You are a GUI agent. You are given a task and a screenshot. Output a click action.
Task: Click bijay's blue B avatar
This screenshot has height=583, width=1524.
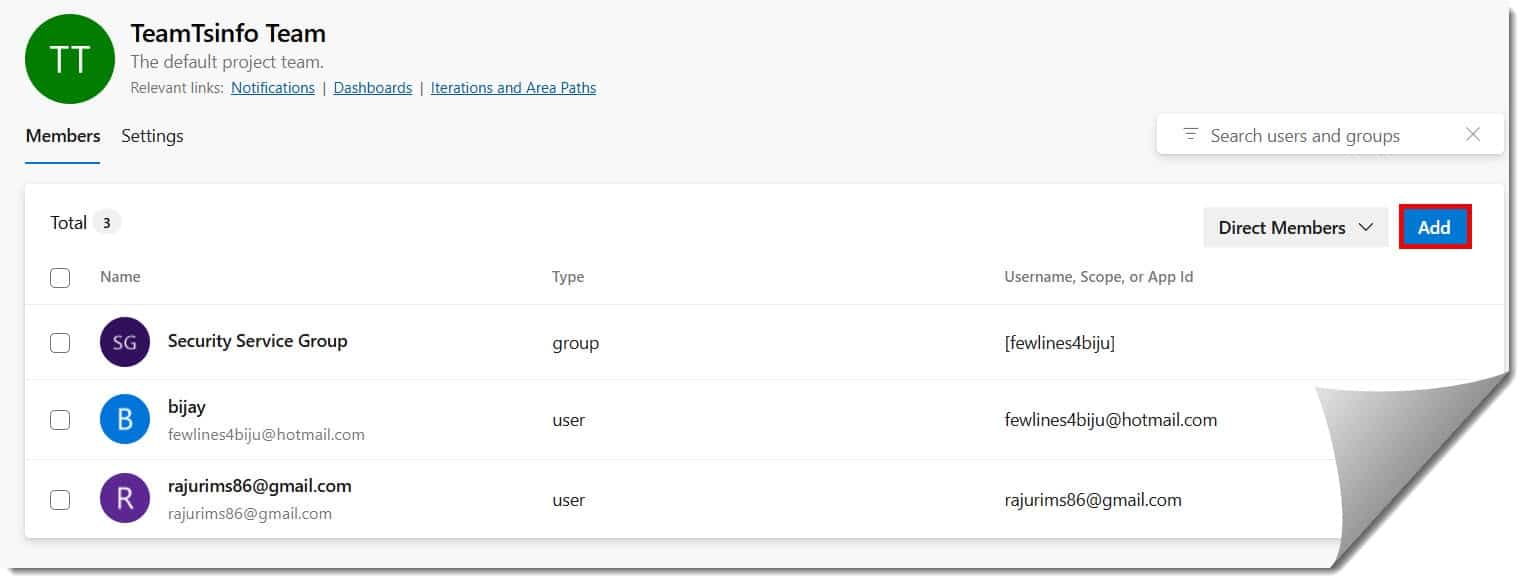[125, 419]
